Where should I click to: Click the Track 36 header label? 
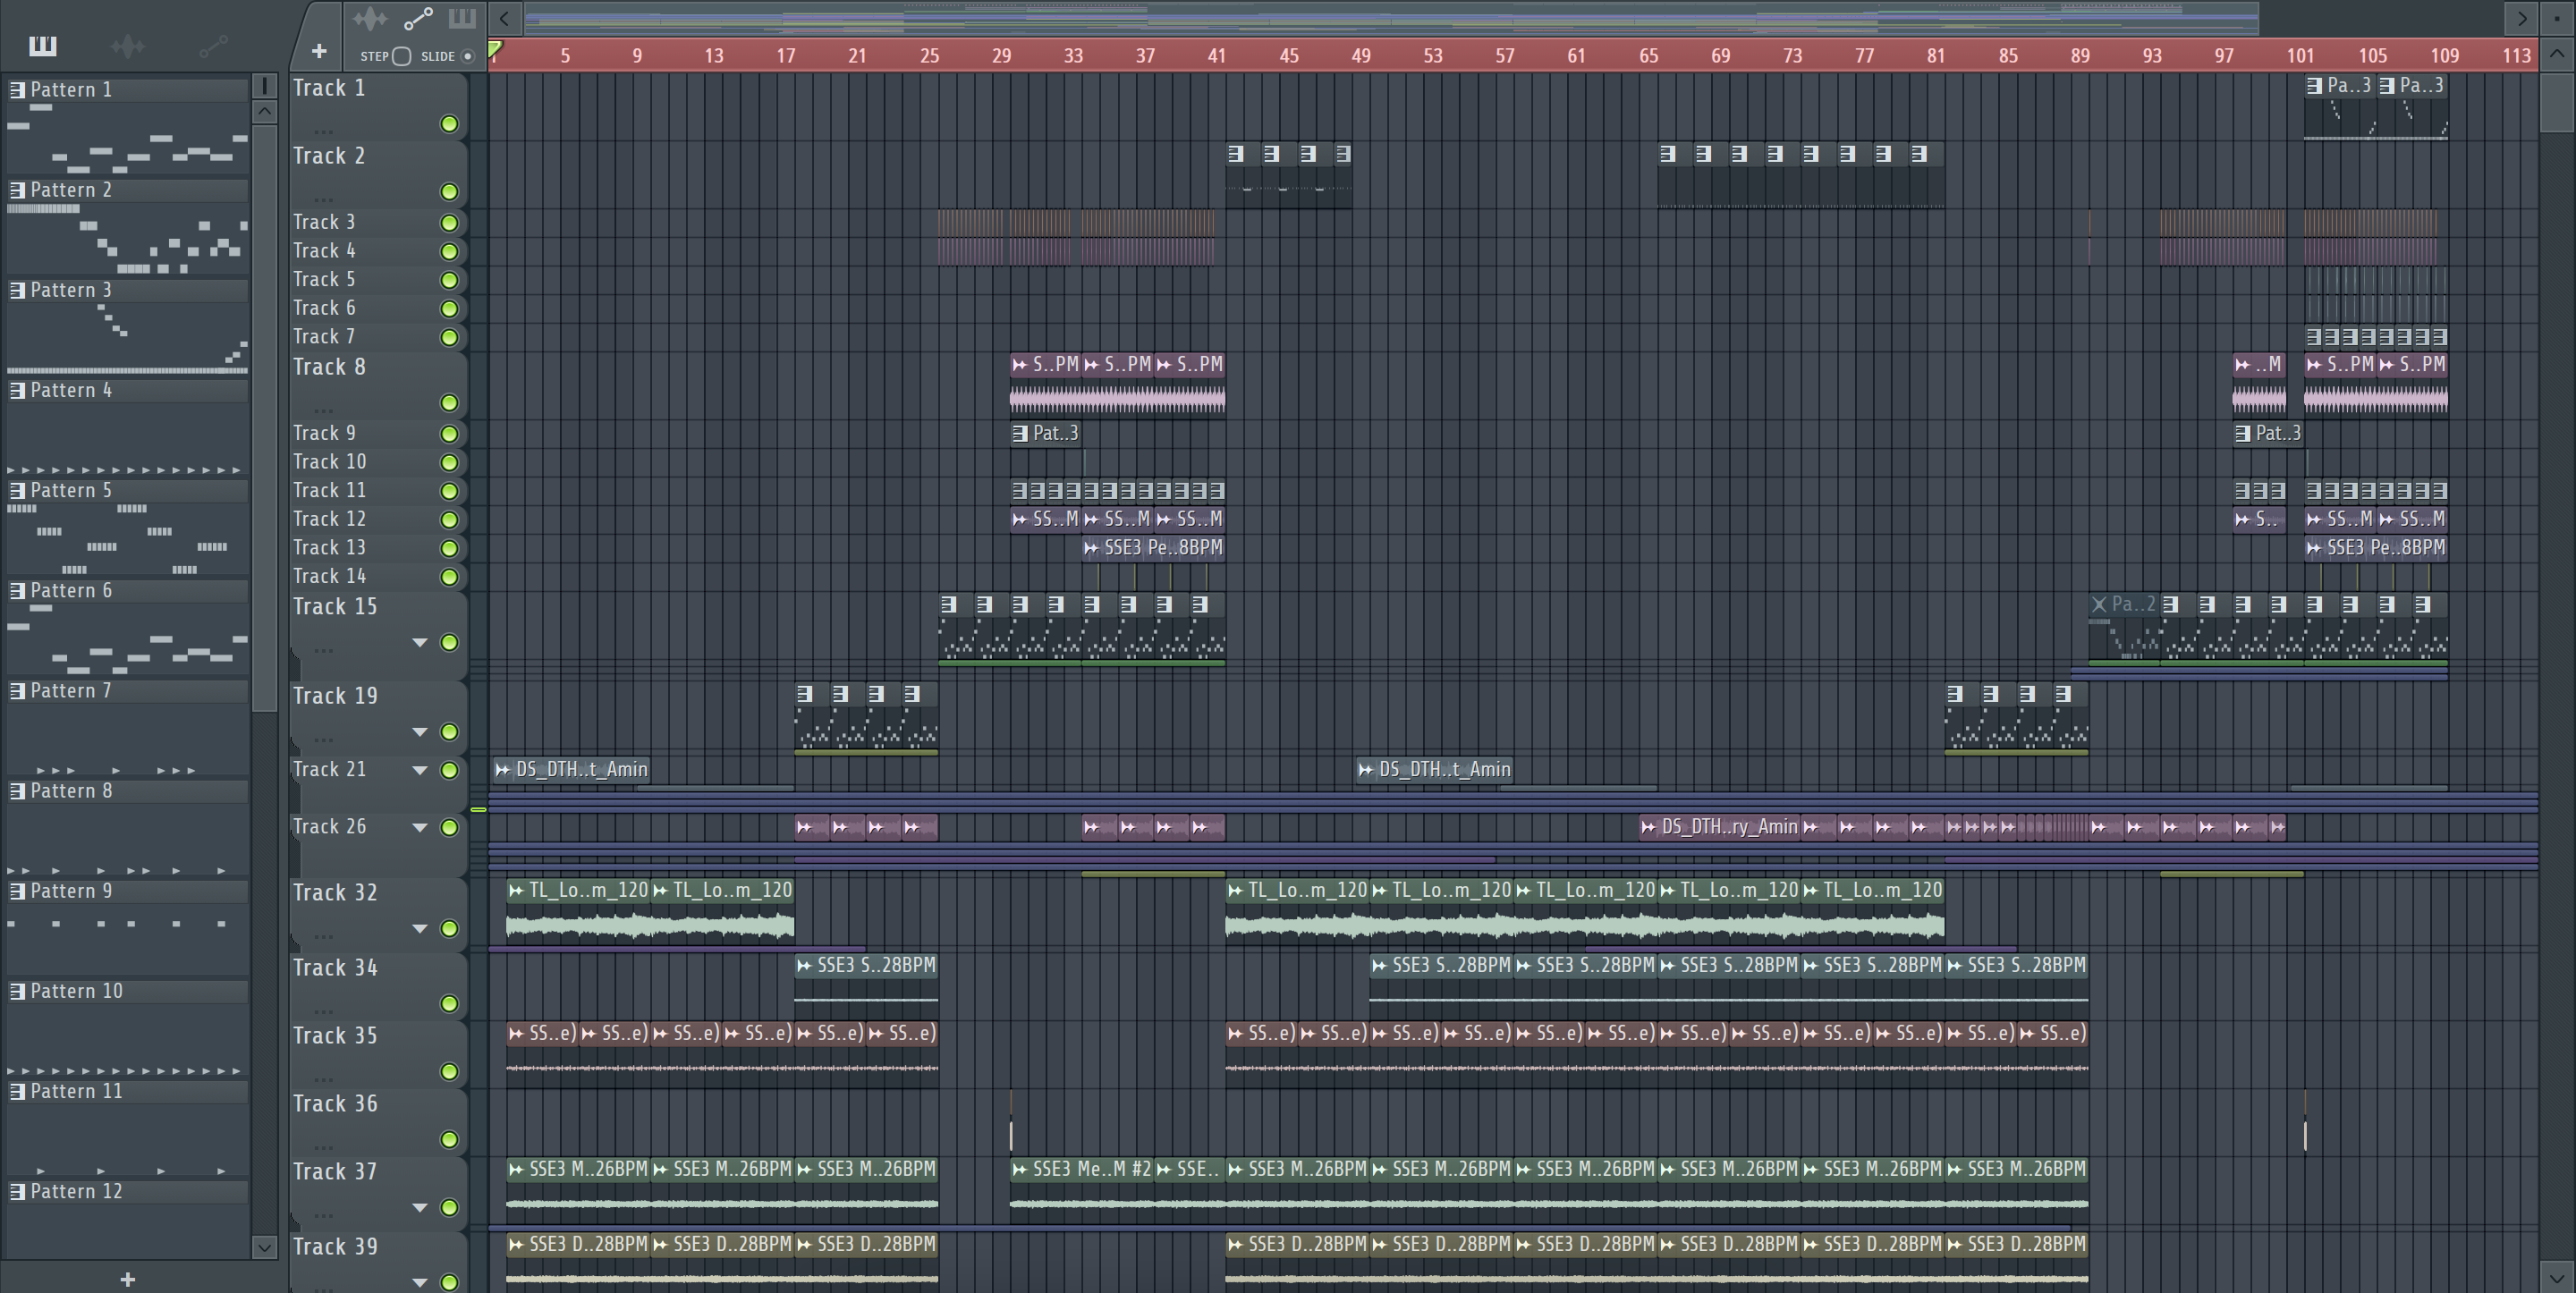335,1104
